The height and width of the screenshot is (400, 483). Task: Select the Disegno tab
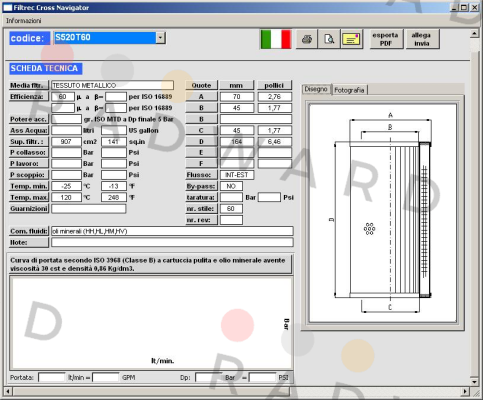(316, 89)
